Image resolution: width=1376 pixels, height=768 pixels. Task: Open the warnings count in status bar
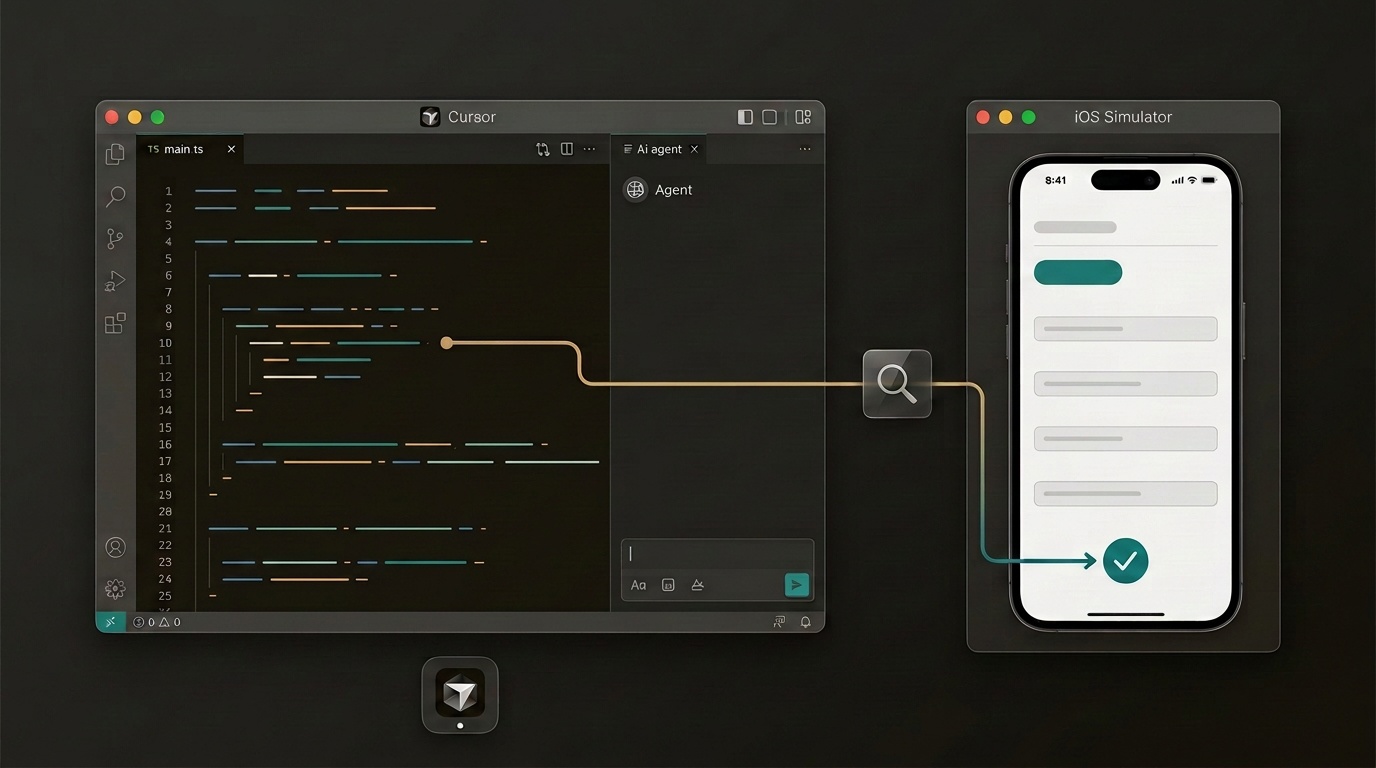[170, 622]
